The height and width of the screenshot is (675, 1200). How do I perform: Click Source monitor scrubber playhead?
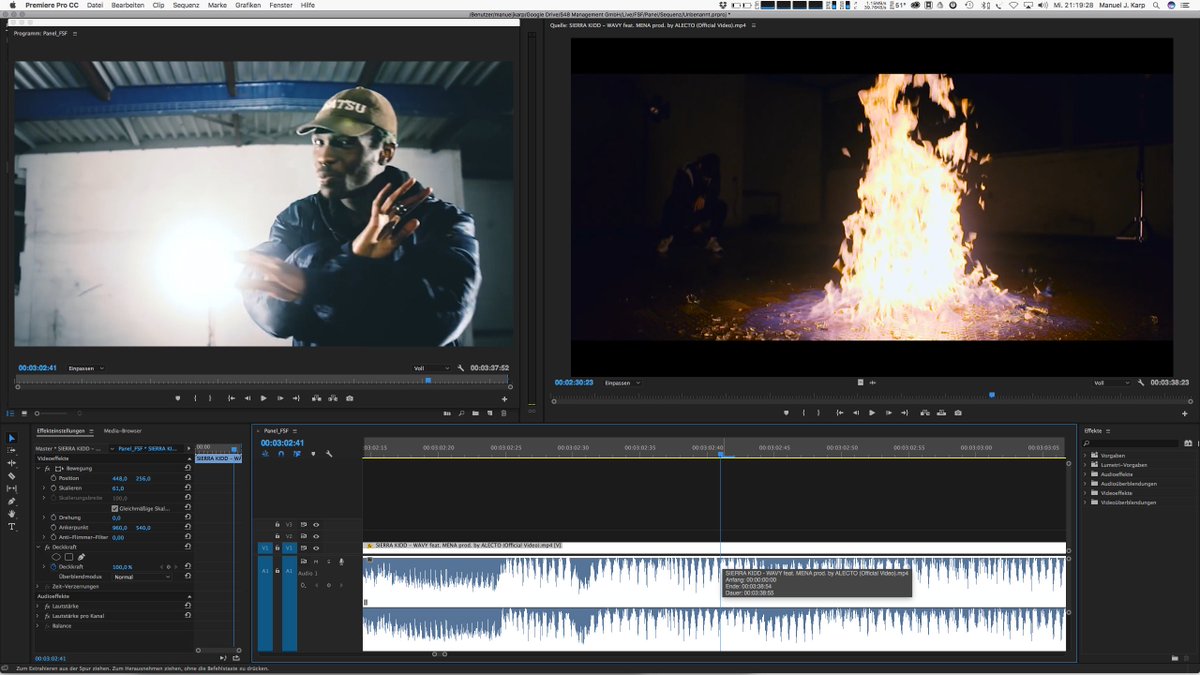pyautogui.click(x=992, y=394)
